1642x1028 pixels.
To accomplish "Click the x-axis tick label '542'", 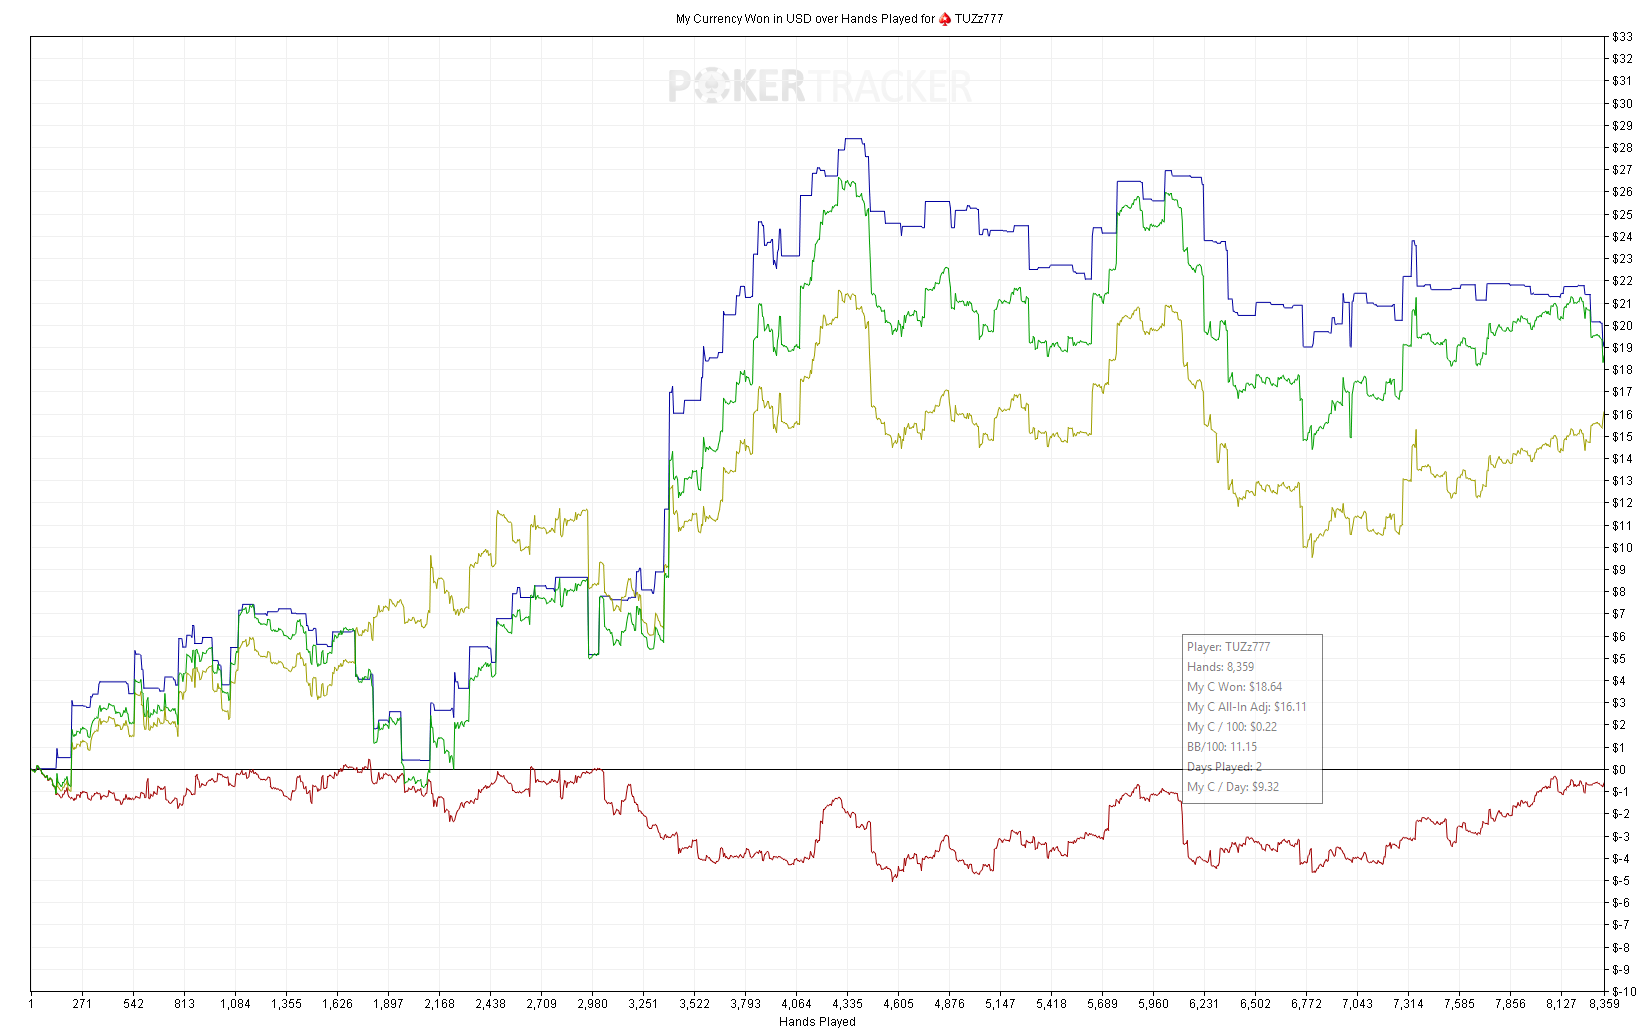I will pyautogui.click(x=133, y=1004).
